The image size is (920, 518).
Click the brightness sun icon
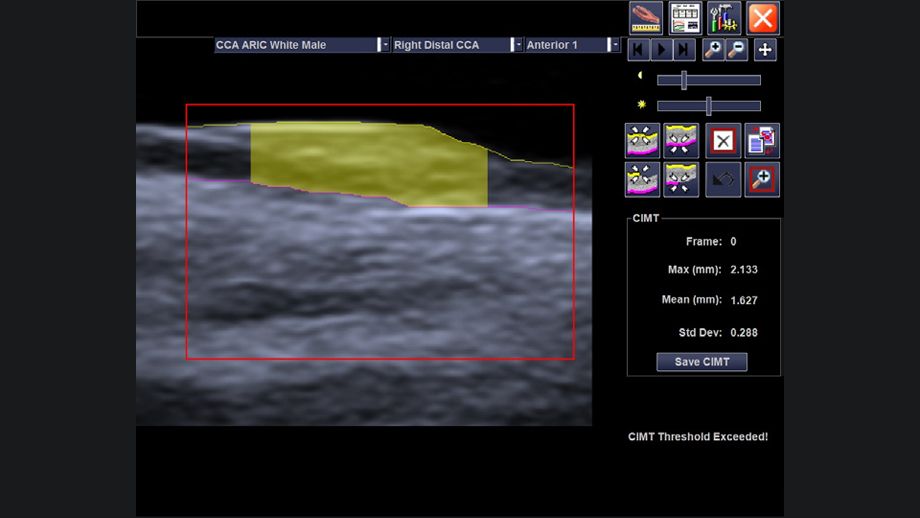(x=641, y=104)
